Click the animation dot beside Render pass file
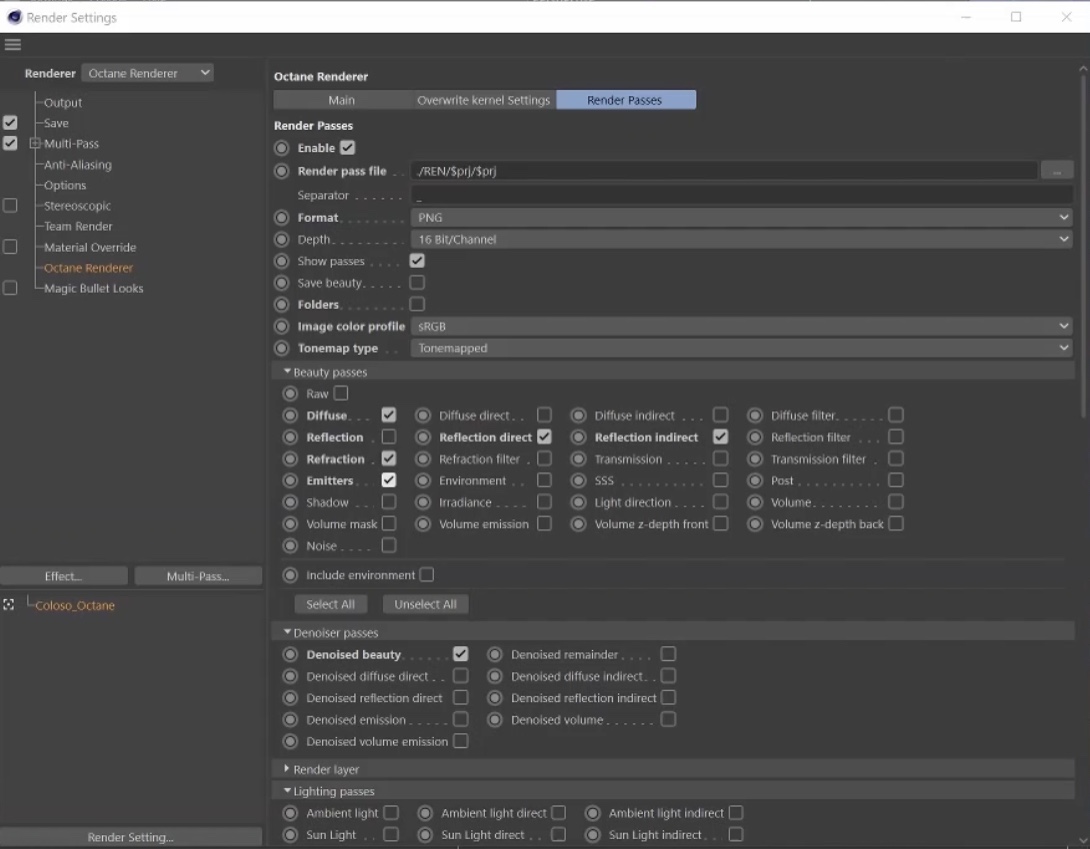 click(x=282, y=171)
